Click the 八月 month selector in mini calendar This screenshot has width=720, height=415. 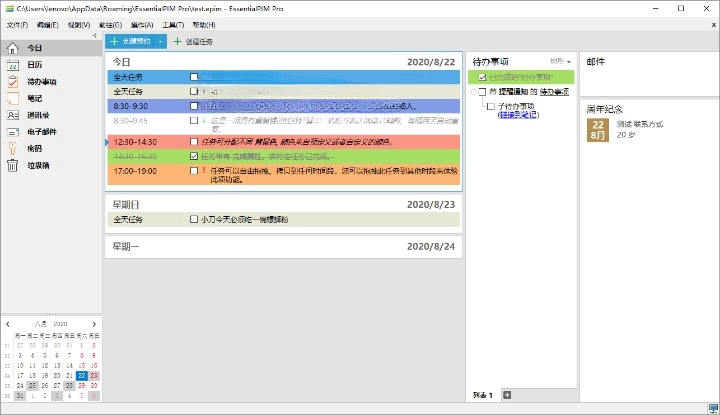[x=41, y=324]
